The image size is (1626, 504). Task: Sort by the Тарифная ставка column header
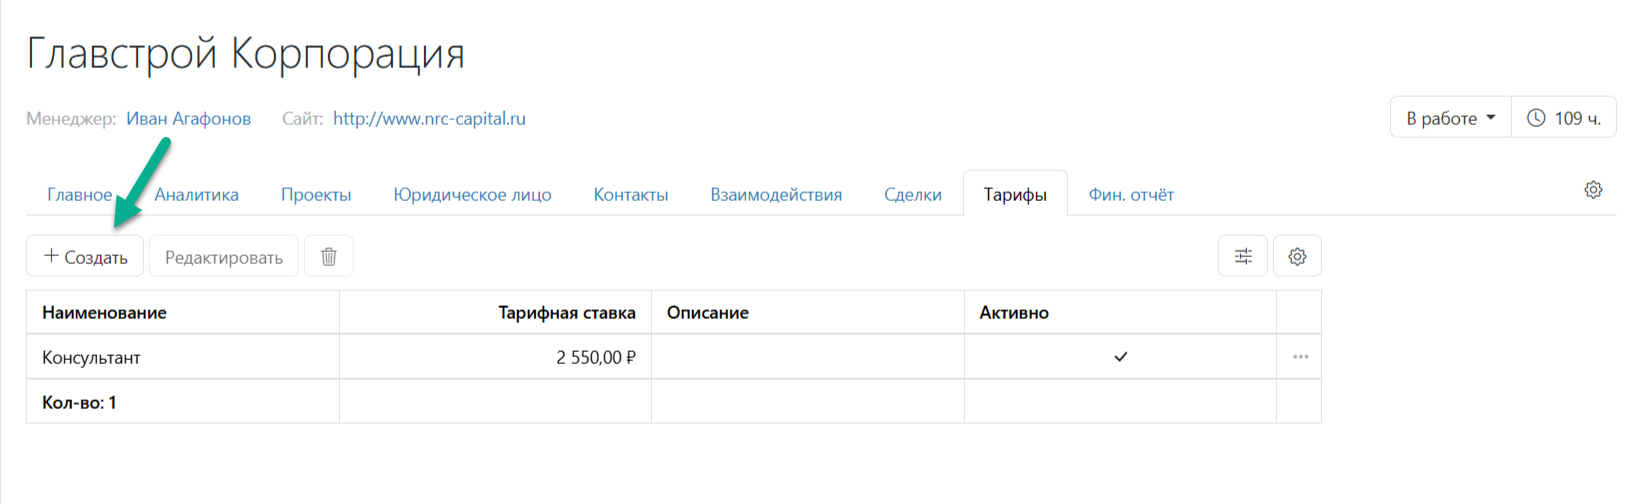(x=567, y=312)
